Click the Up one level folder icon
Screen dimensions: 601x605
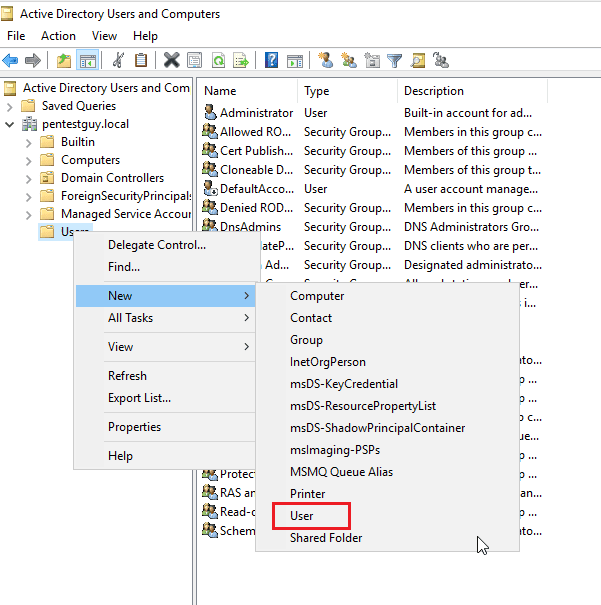(x=64, y=61)
